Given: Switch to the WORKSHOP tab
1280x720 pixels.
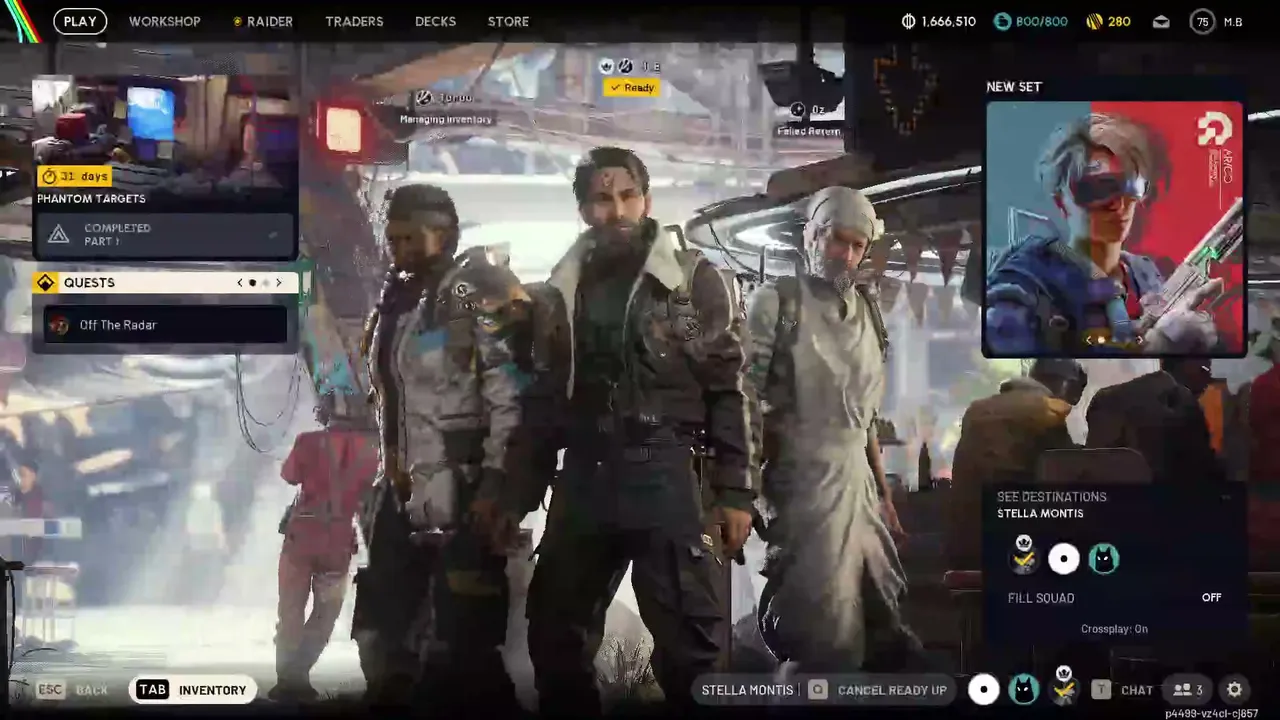Looking at the screenshot, I should point(164,21).
